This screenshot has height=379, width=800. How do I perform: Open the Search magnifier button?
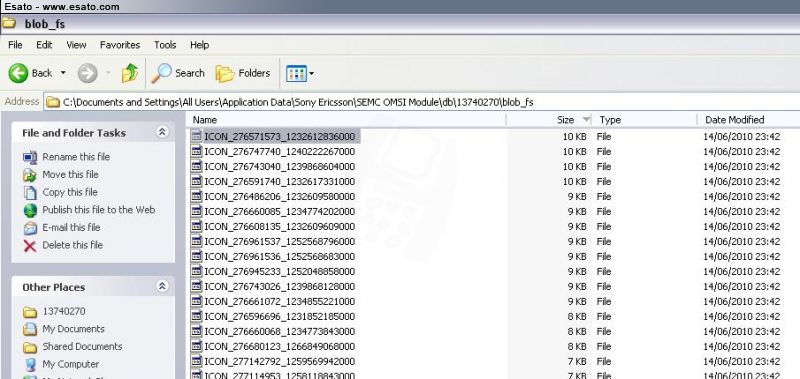pos(177,73)
